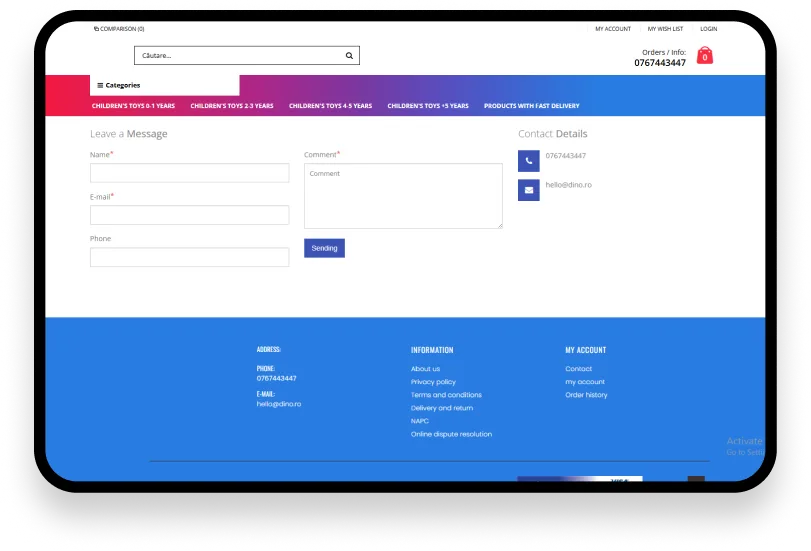Click the Login link
The height and width of the screenshot is (551, 811).
coord(709,29)
